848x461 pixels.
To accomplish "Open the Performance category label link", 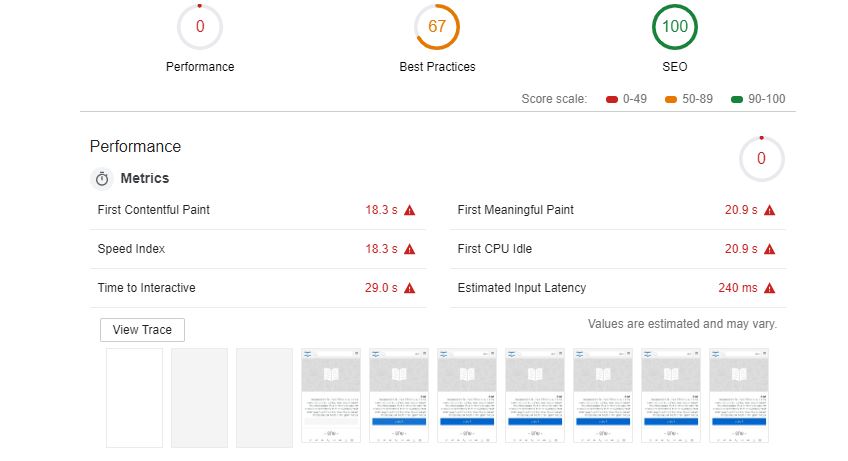I will tap(200, 67).
